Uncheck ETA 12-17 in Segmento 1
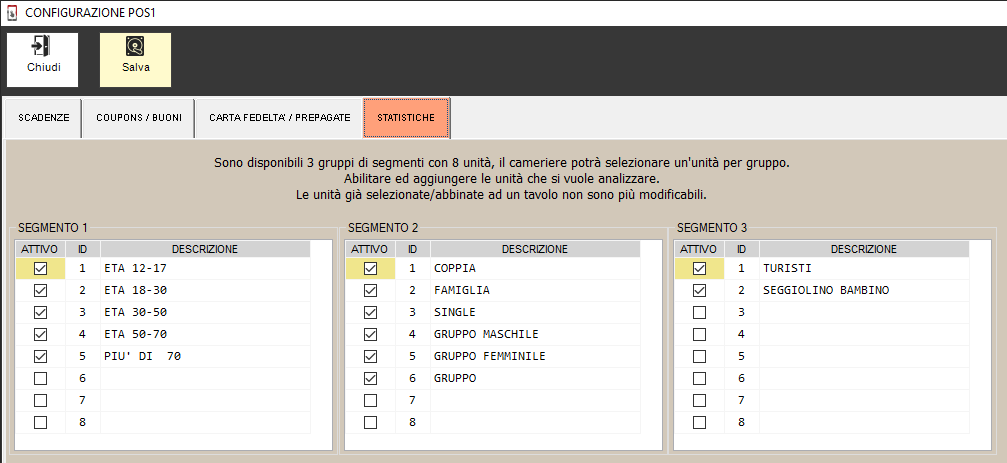The image size is (1007, 463). coord(41,269)
